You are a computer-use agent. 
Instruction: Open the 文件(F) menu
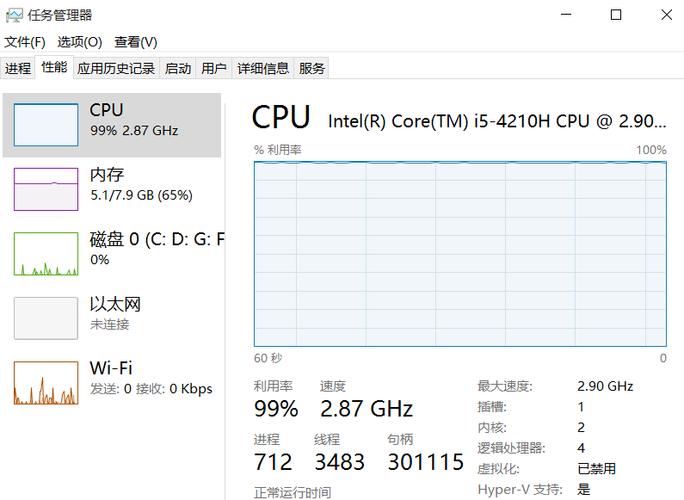[x=25, y=42]
